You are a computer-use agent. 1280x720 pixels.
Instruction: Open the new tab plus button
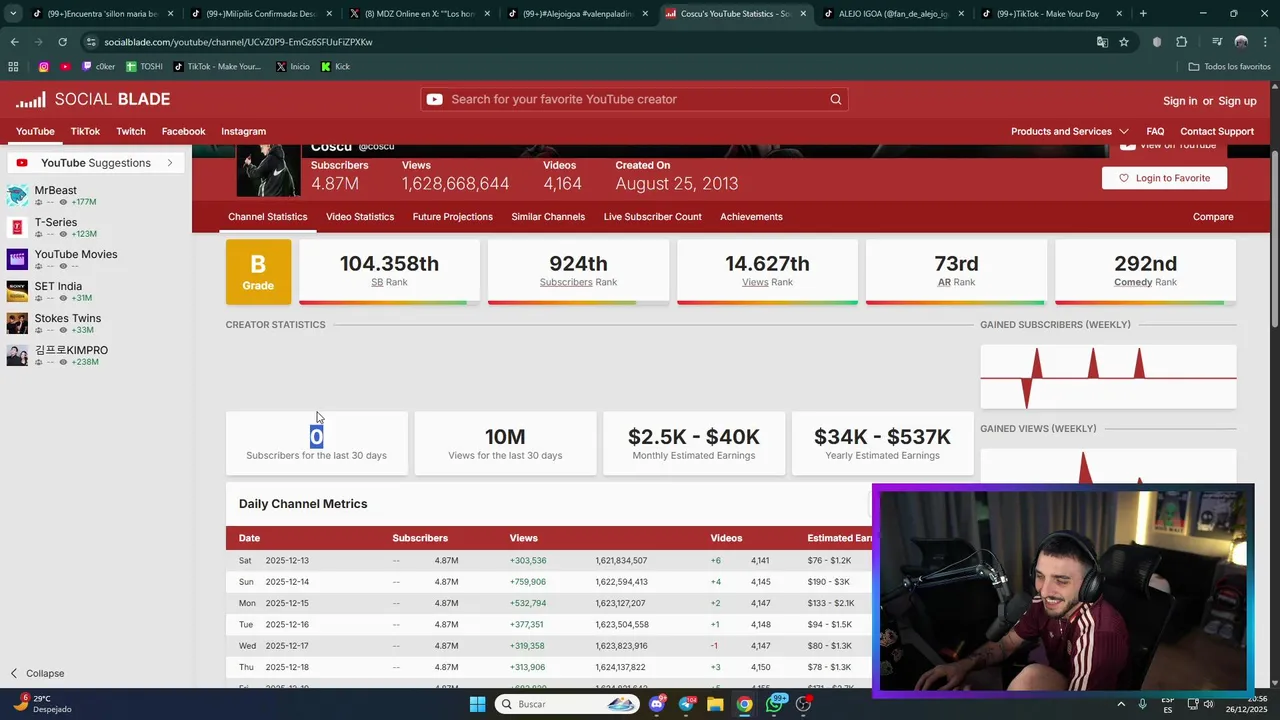(x=1143, y=14)
